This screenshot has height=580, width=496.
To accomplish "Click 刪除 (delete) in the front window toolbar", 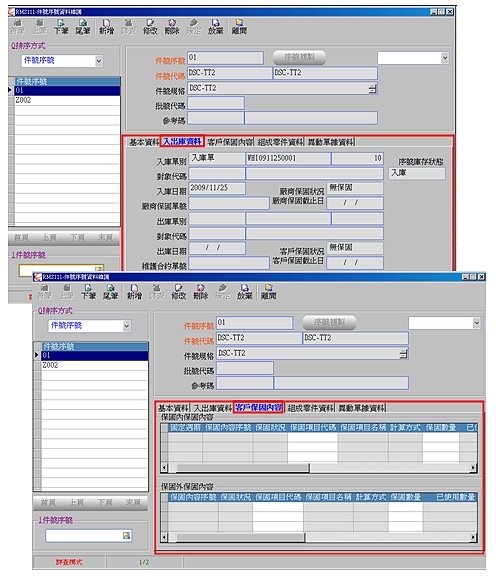I will [x=200, y=292].
